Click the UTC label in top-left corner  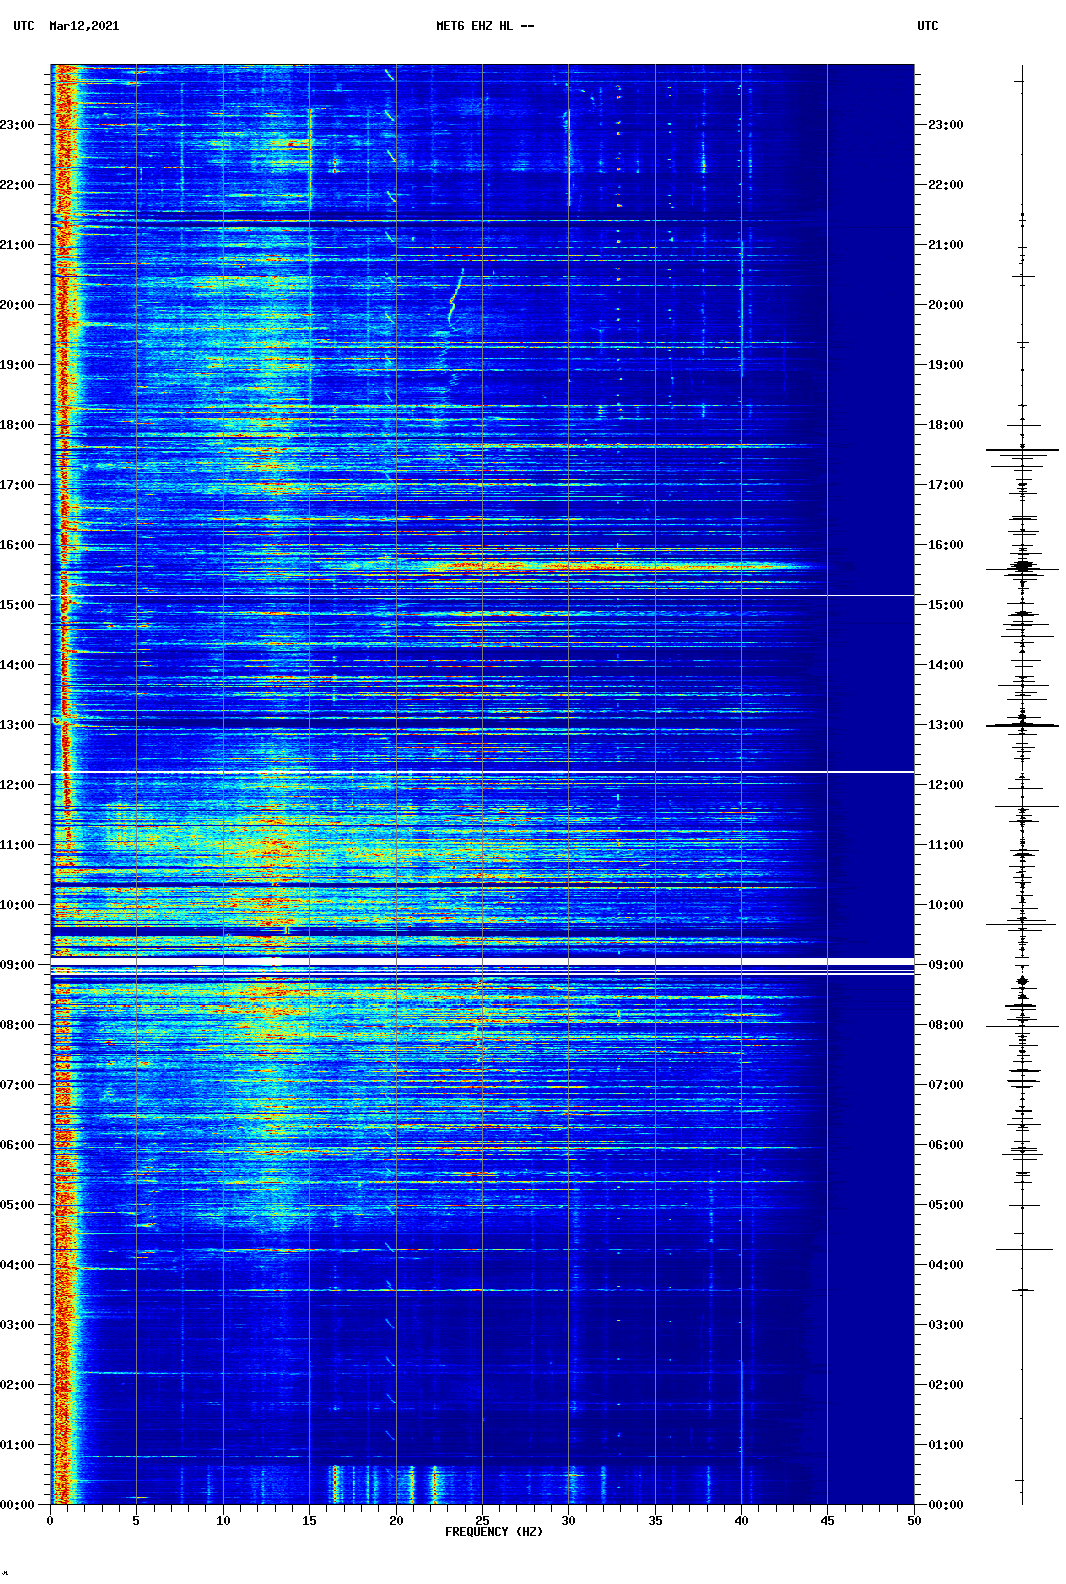click(x=24, y=26)
